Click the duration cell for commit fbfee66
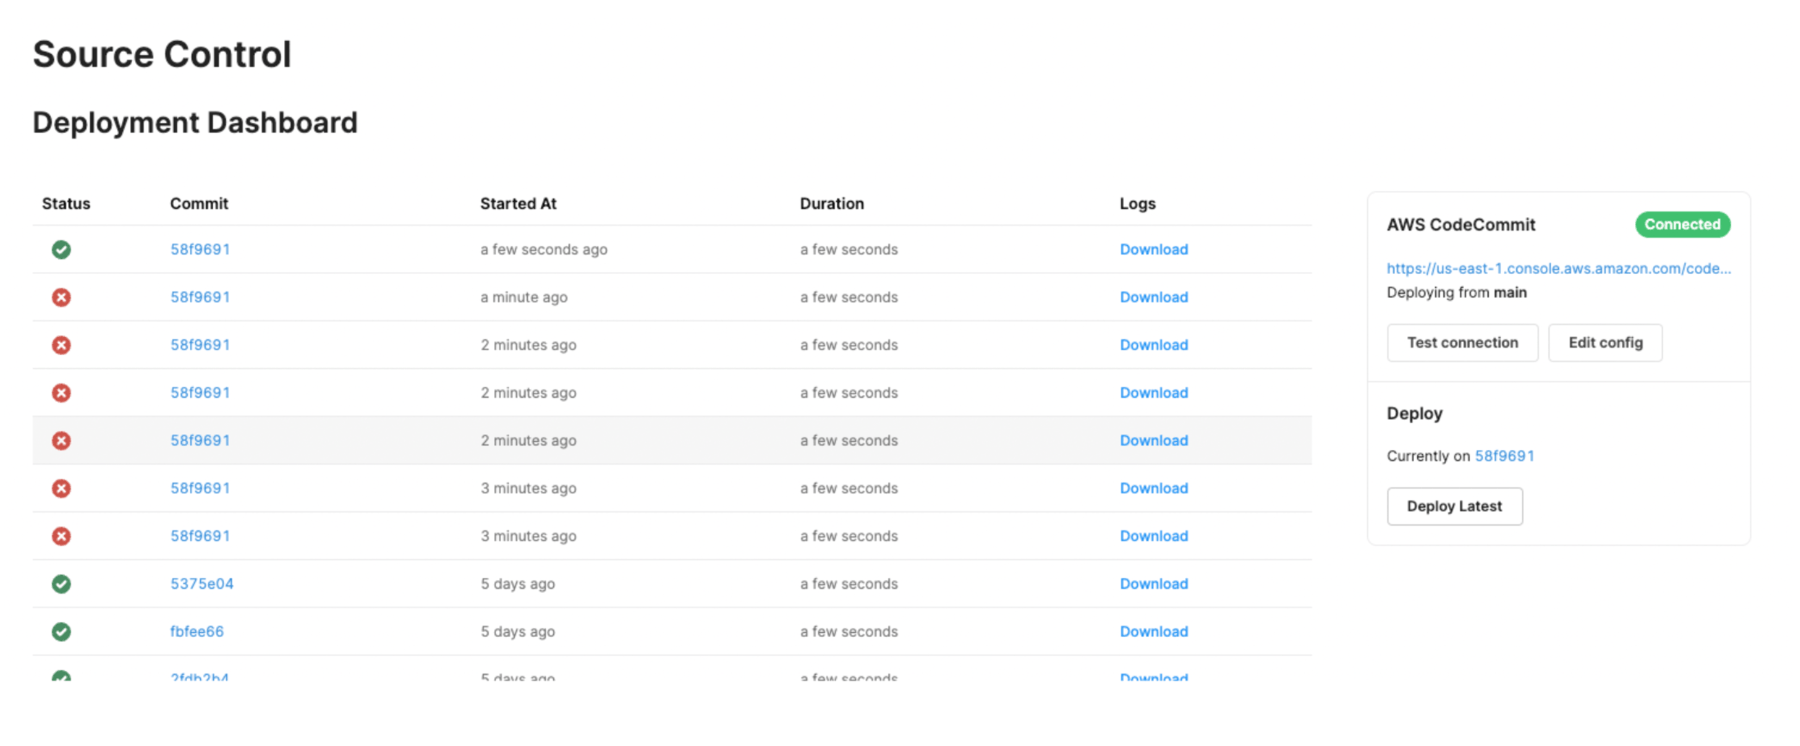This screenshot has width=1800, height=746. (849, 632)
